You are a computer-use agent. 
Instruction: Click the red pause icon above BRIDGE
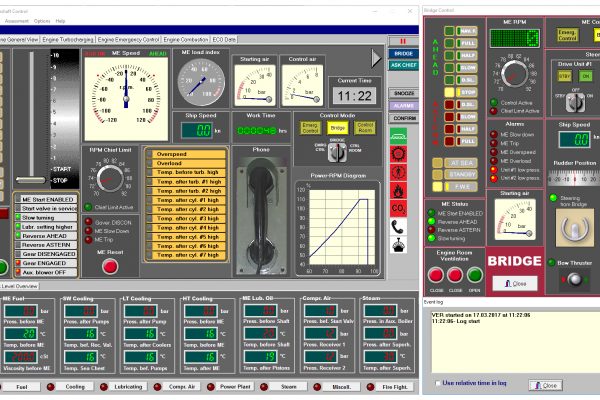click(403, 41)
